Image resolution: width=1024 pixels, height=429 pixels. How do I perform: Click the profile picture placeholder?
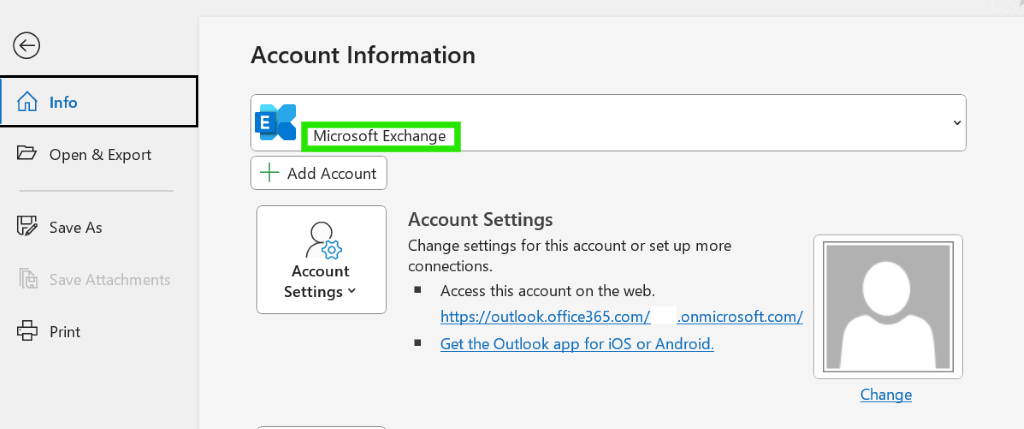point(888,307)
